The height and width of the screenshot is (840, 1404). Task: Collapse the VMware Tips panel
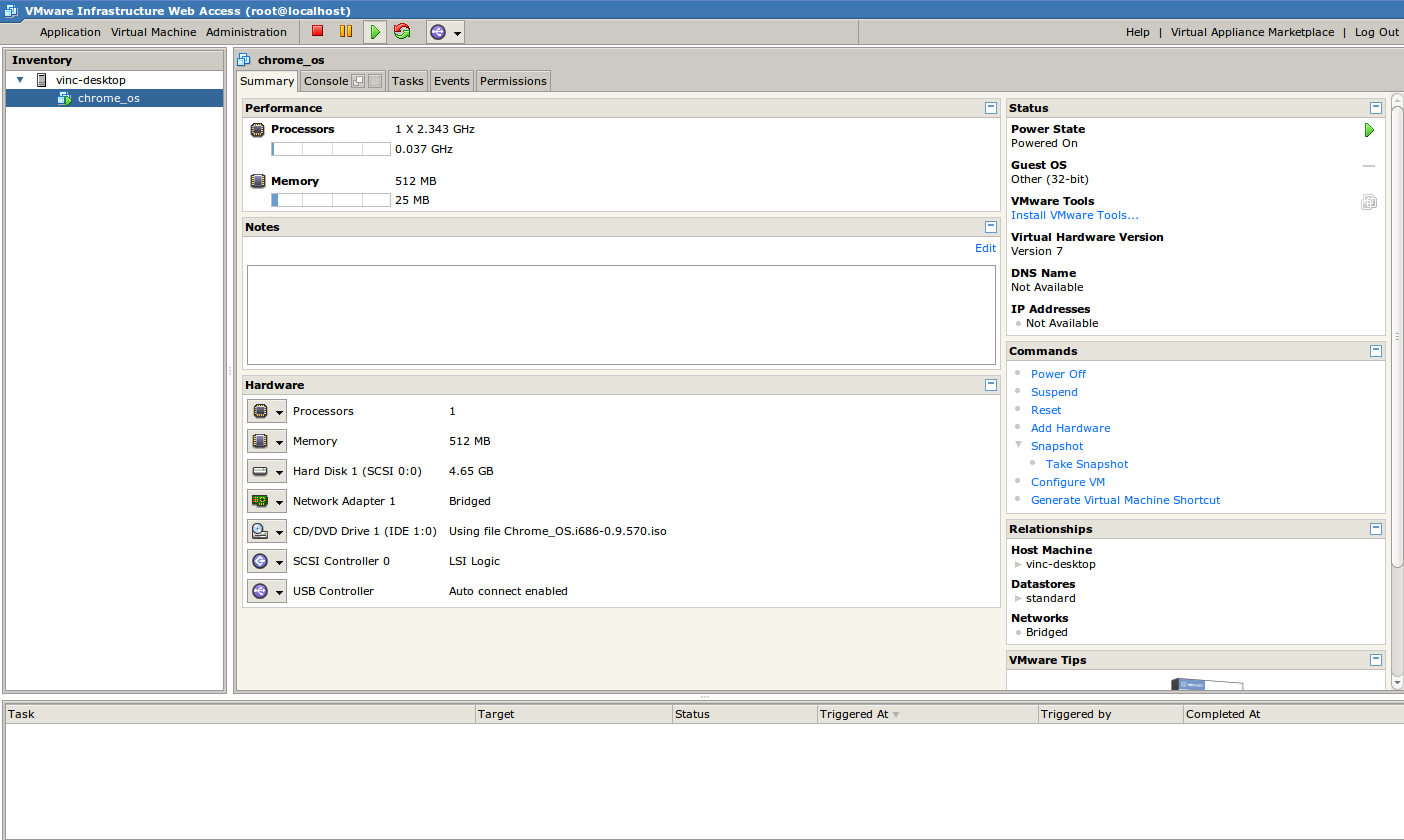click(x=1376, y=660)
